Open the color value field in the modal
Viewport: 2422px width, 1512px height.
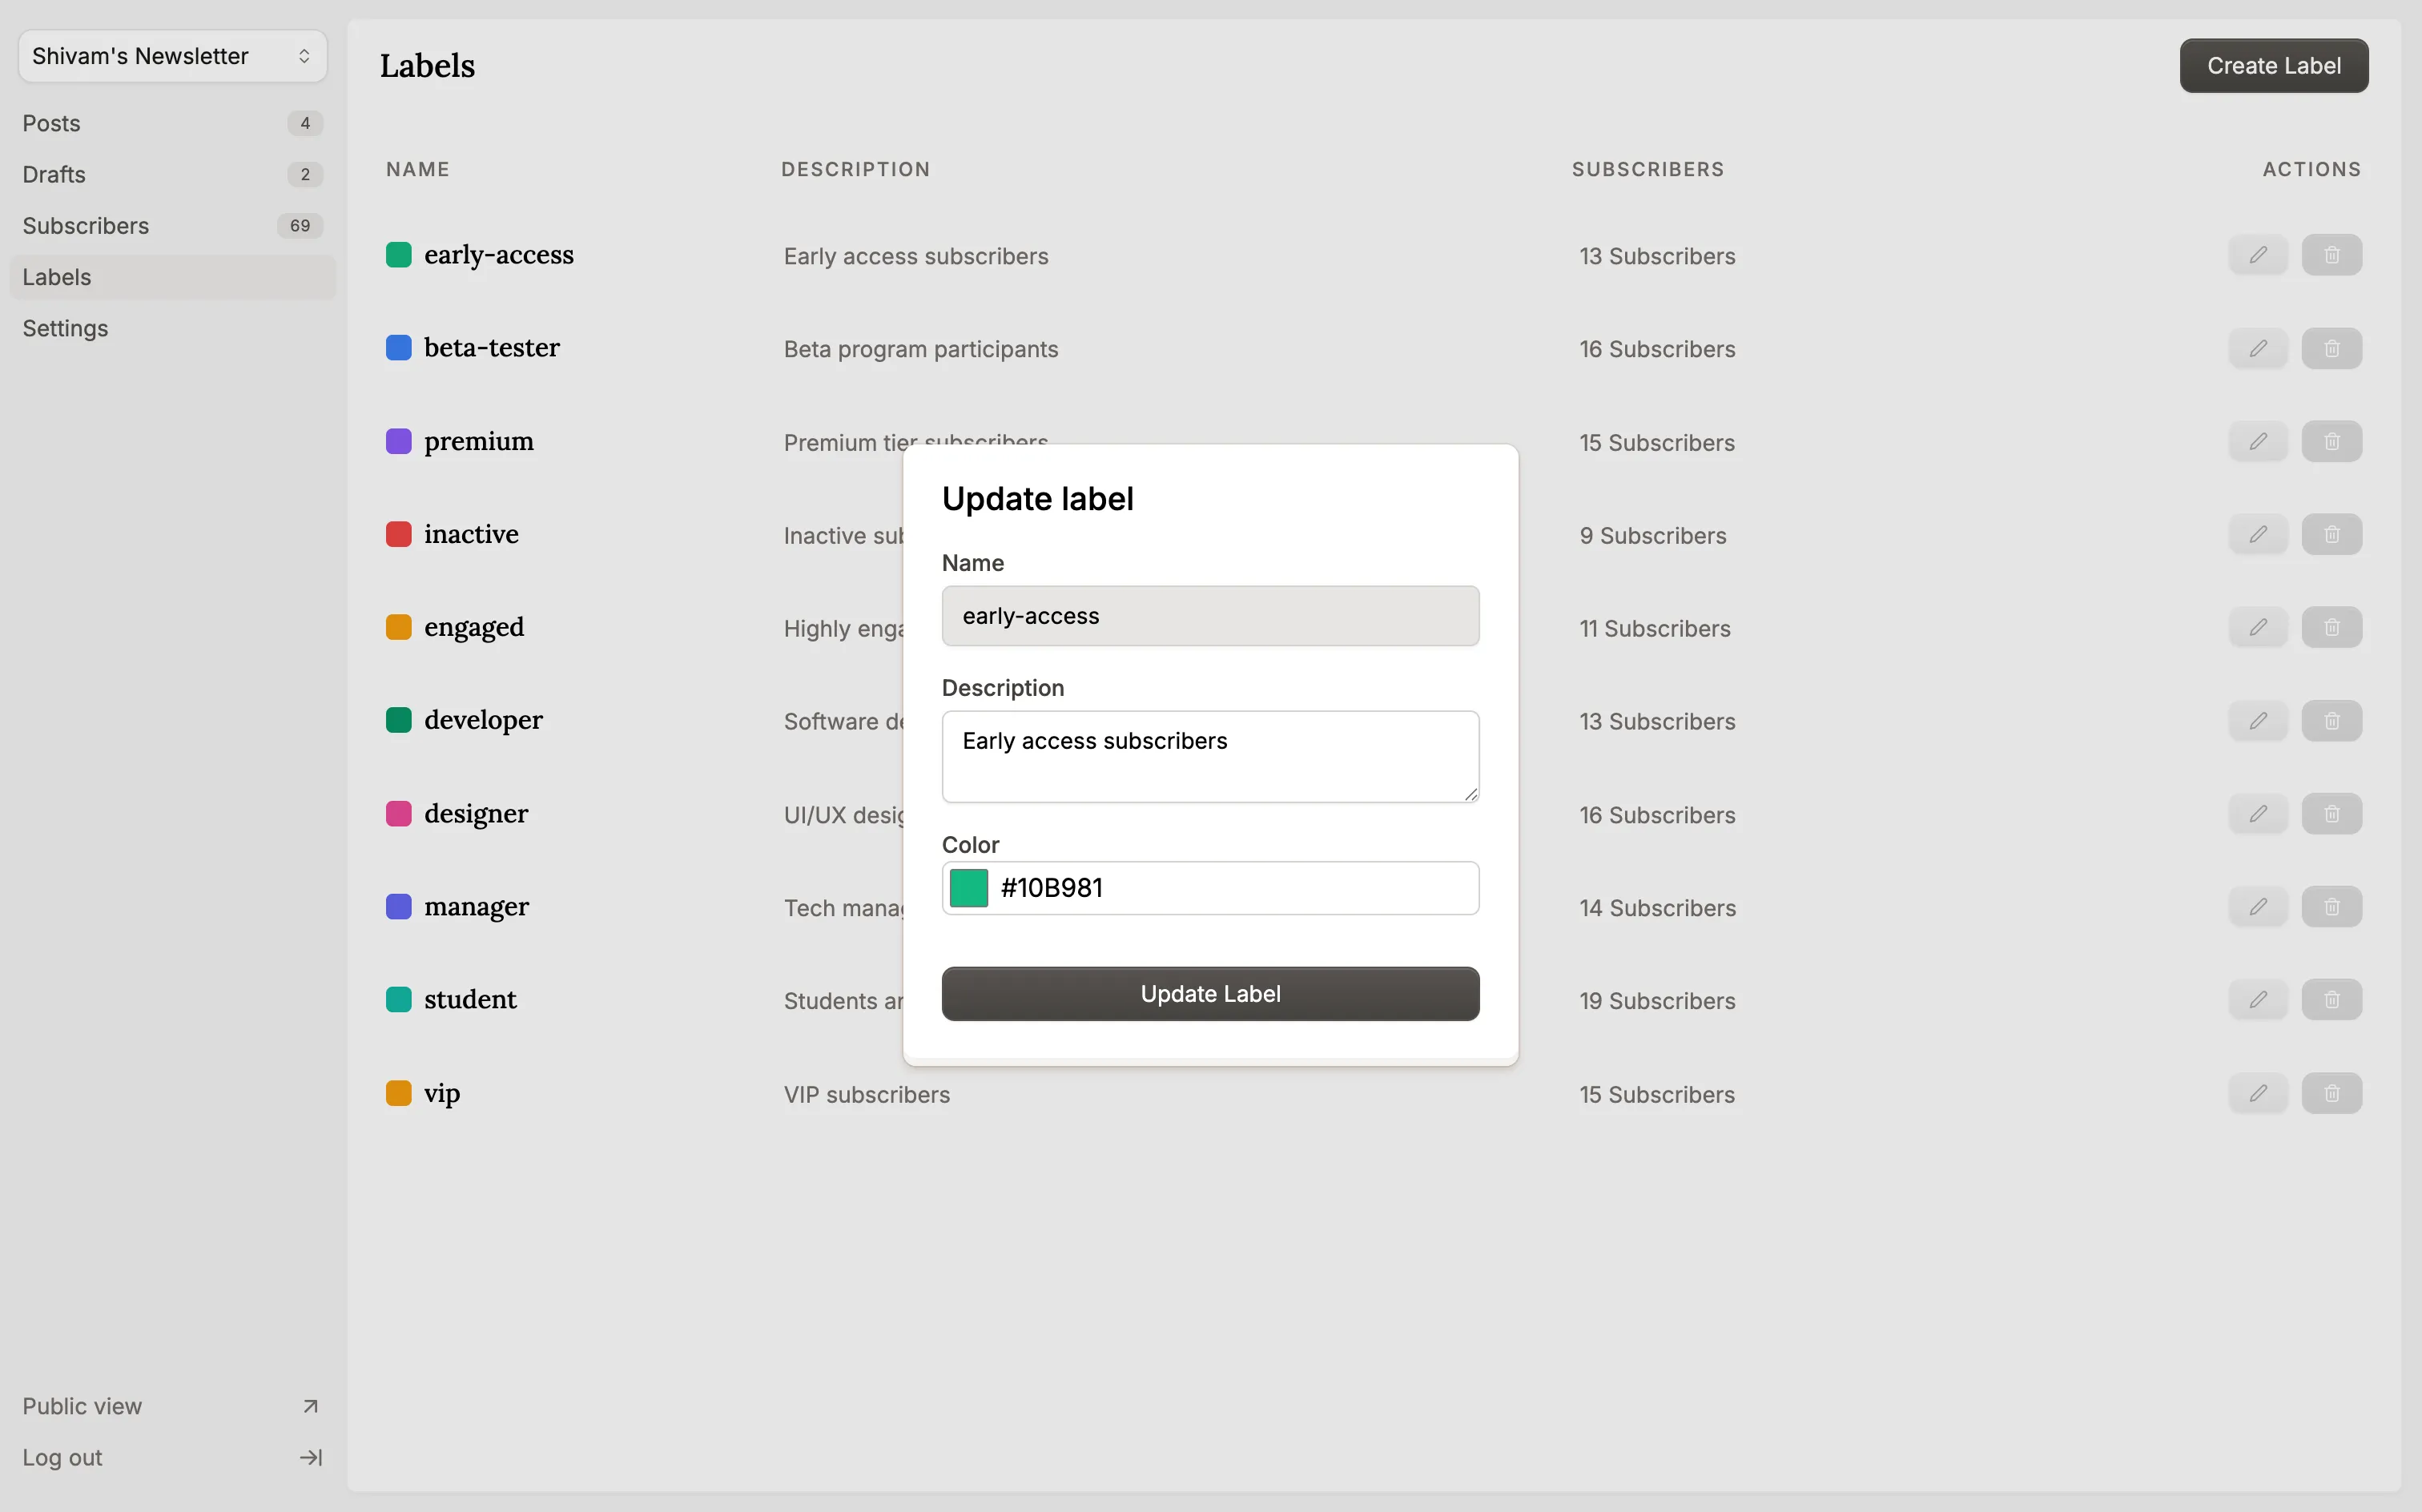pos(1210,887)
